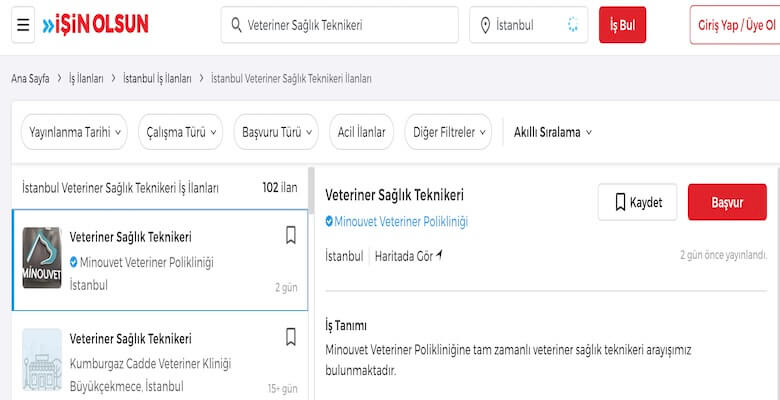Click Giriş Yap / Üye Ol button

737,25
